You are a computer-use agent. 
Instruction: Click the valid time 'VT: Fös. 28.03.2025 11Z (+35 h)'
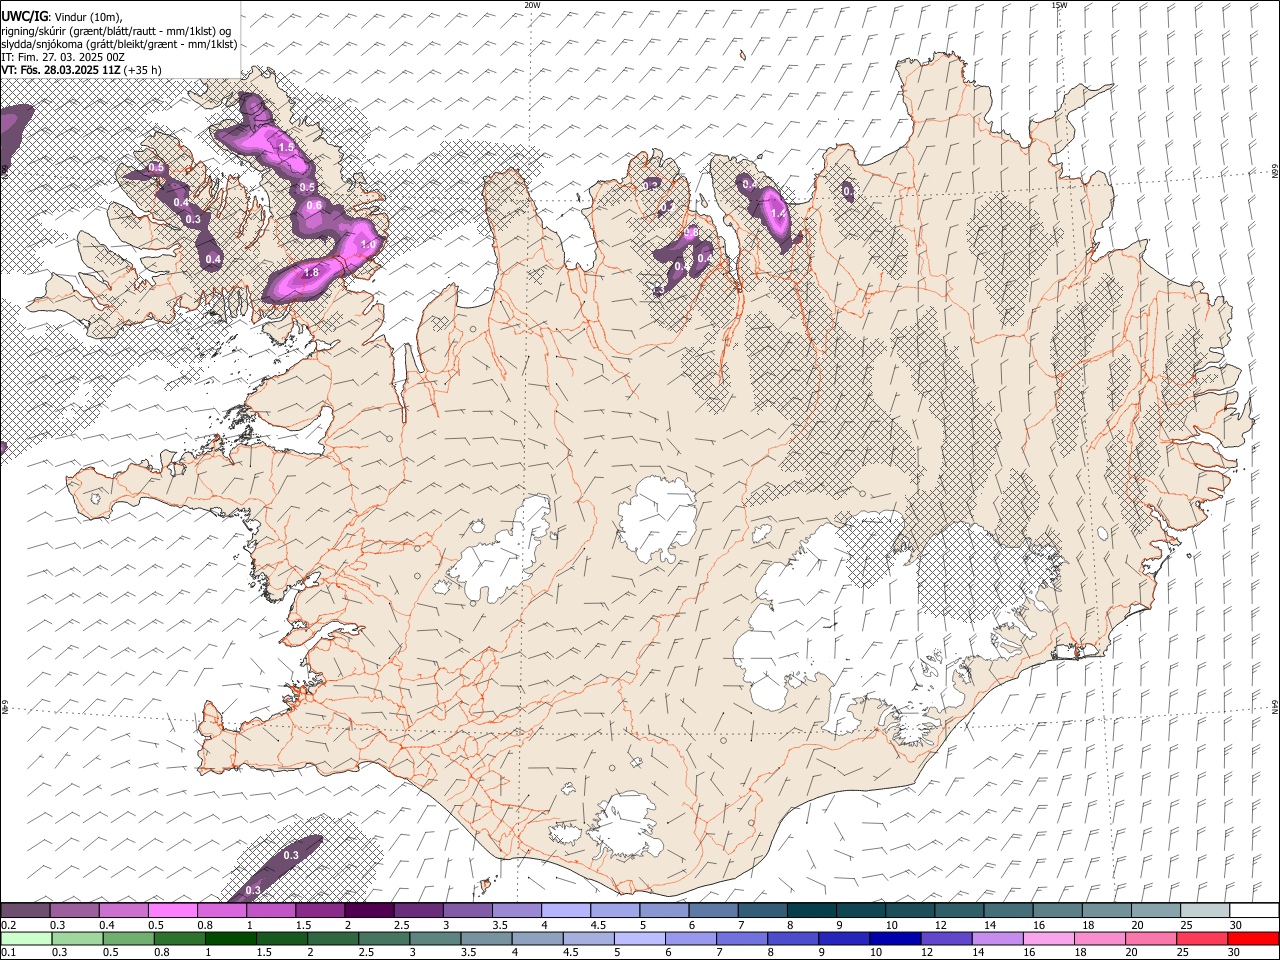81,70
